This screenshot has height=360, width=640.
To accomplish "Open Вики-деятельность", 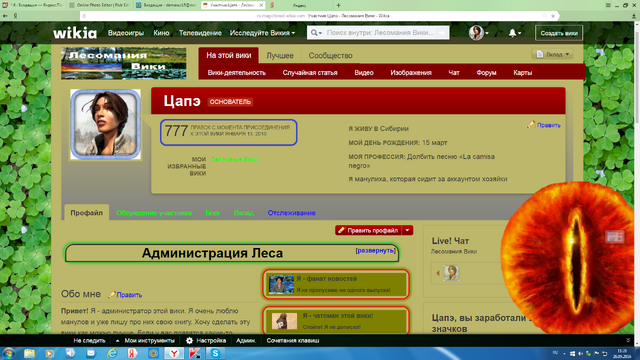I will pyautogui.click(x=236, y=73).
